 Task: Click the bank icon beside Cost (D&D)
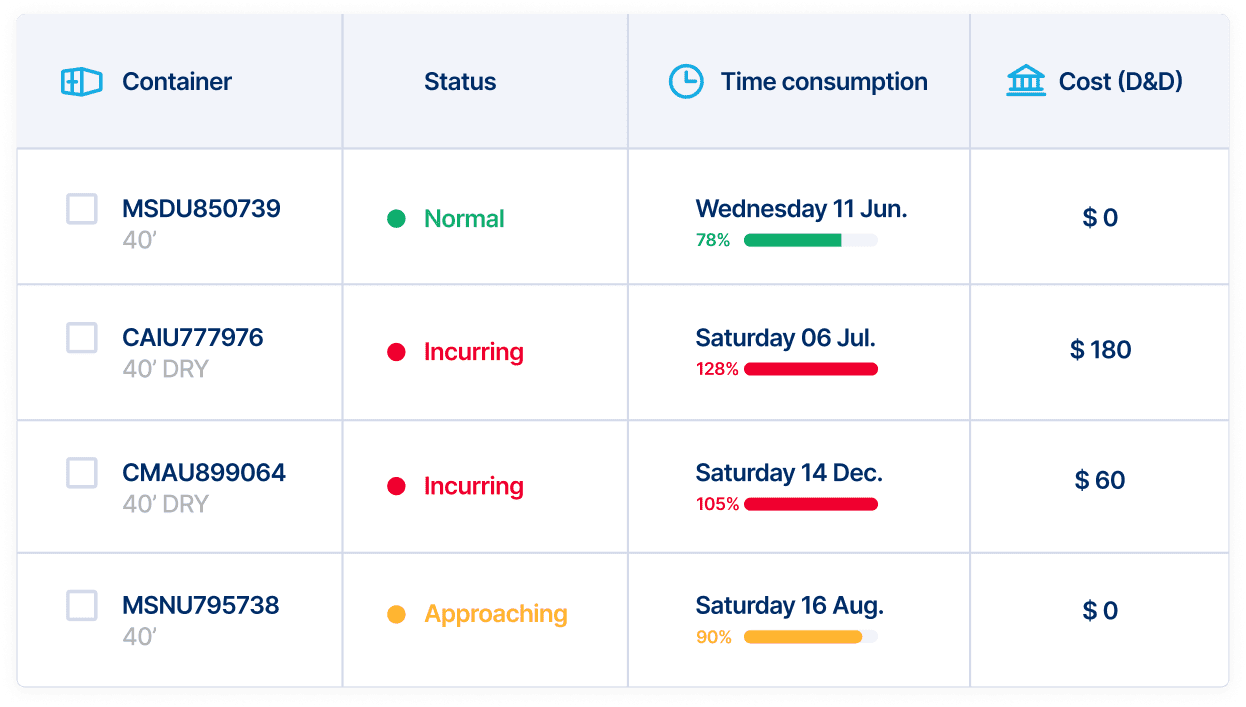click(x=1025, y=81)
